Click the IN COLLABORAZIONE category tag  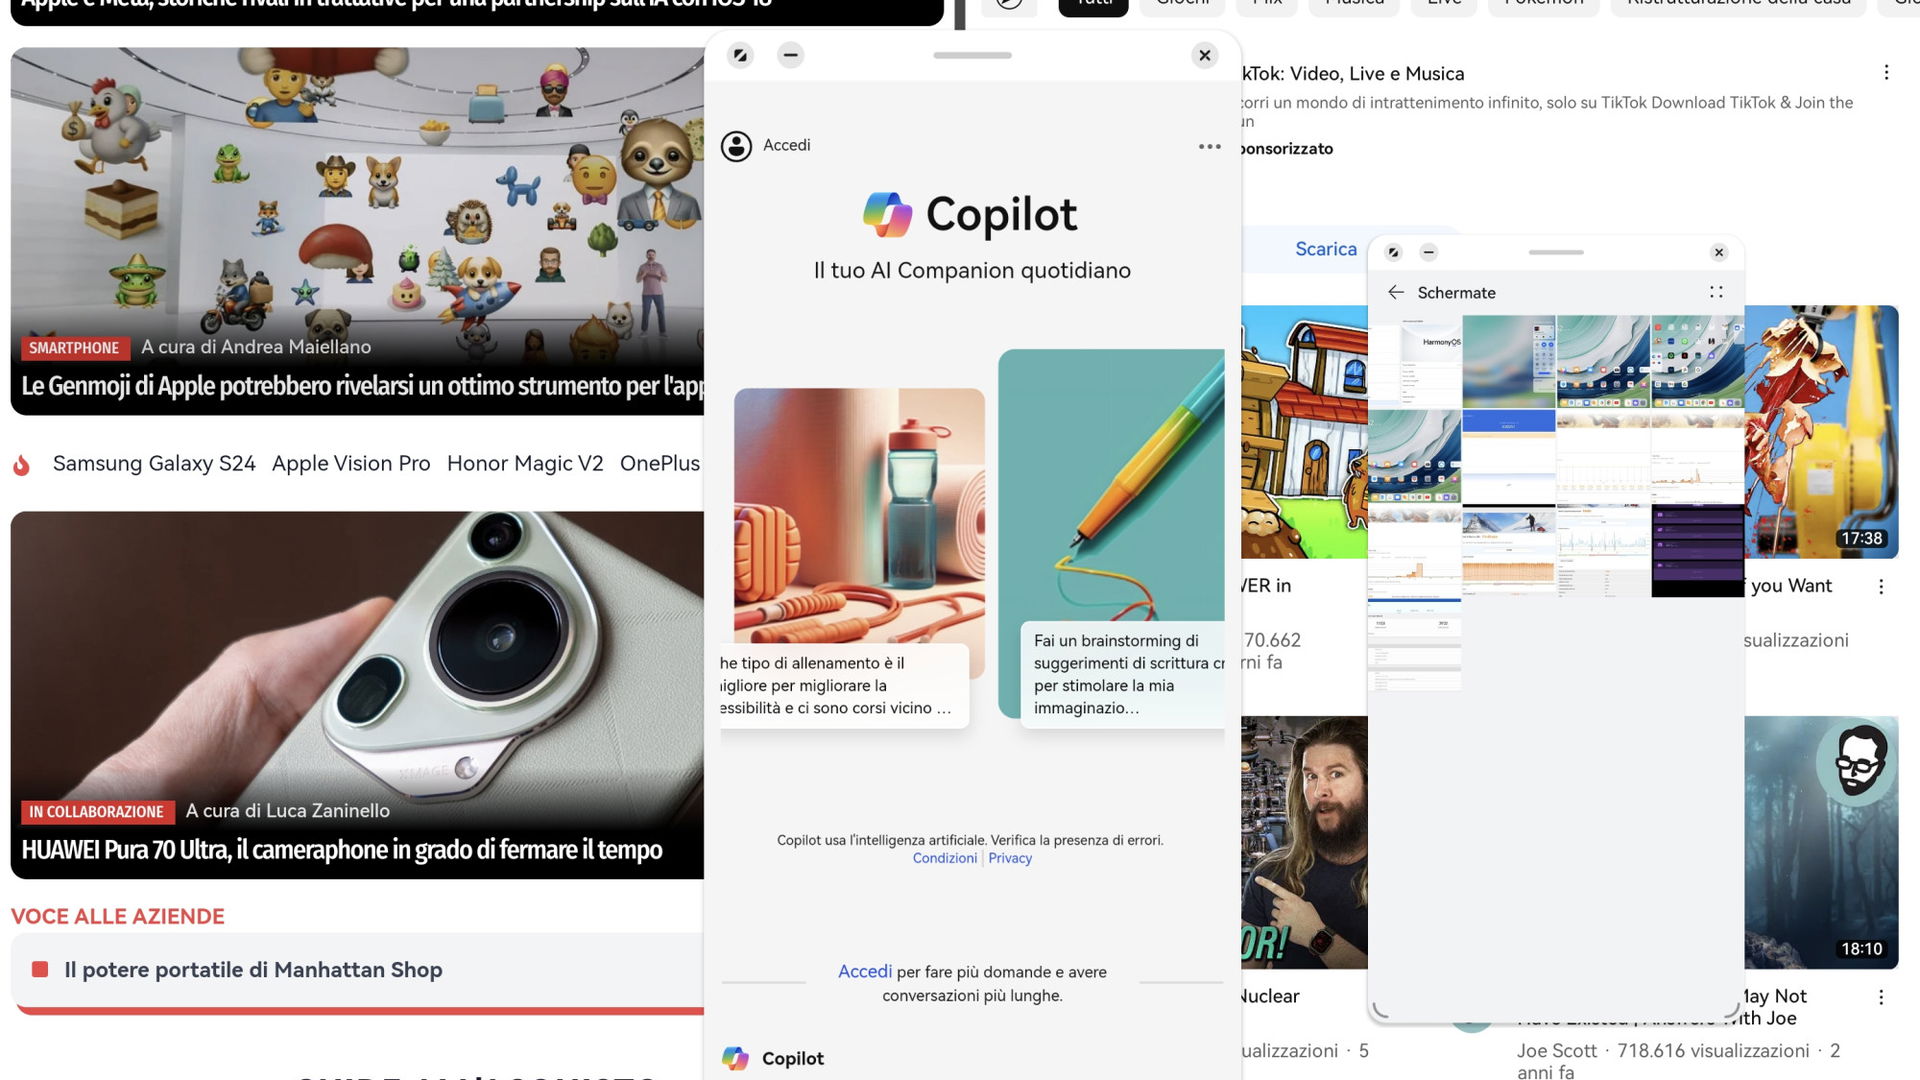(96, 811)
